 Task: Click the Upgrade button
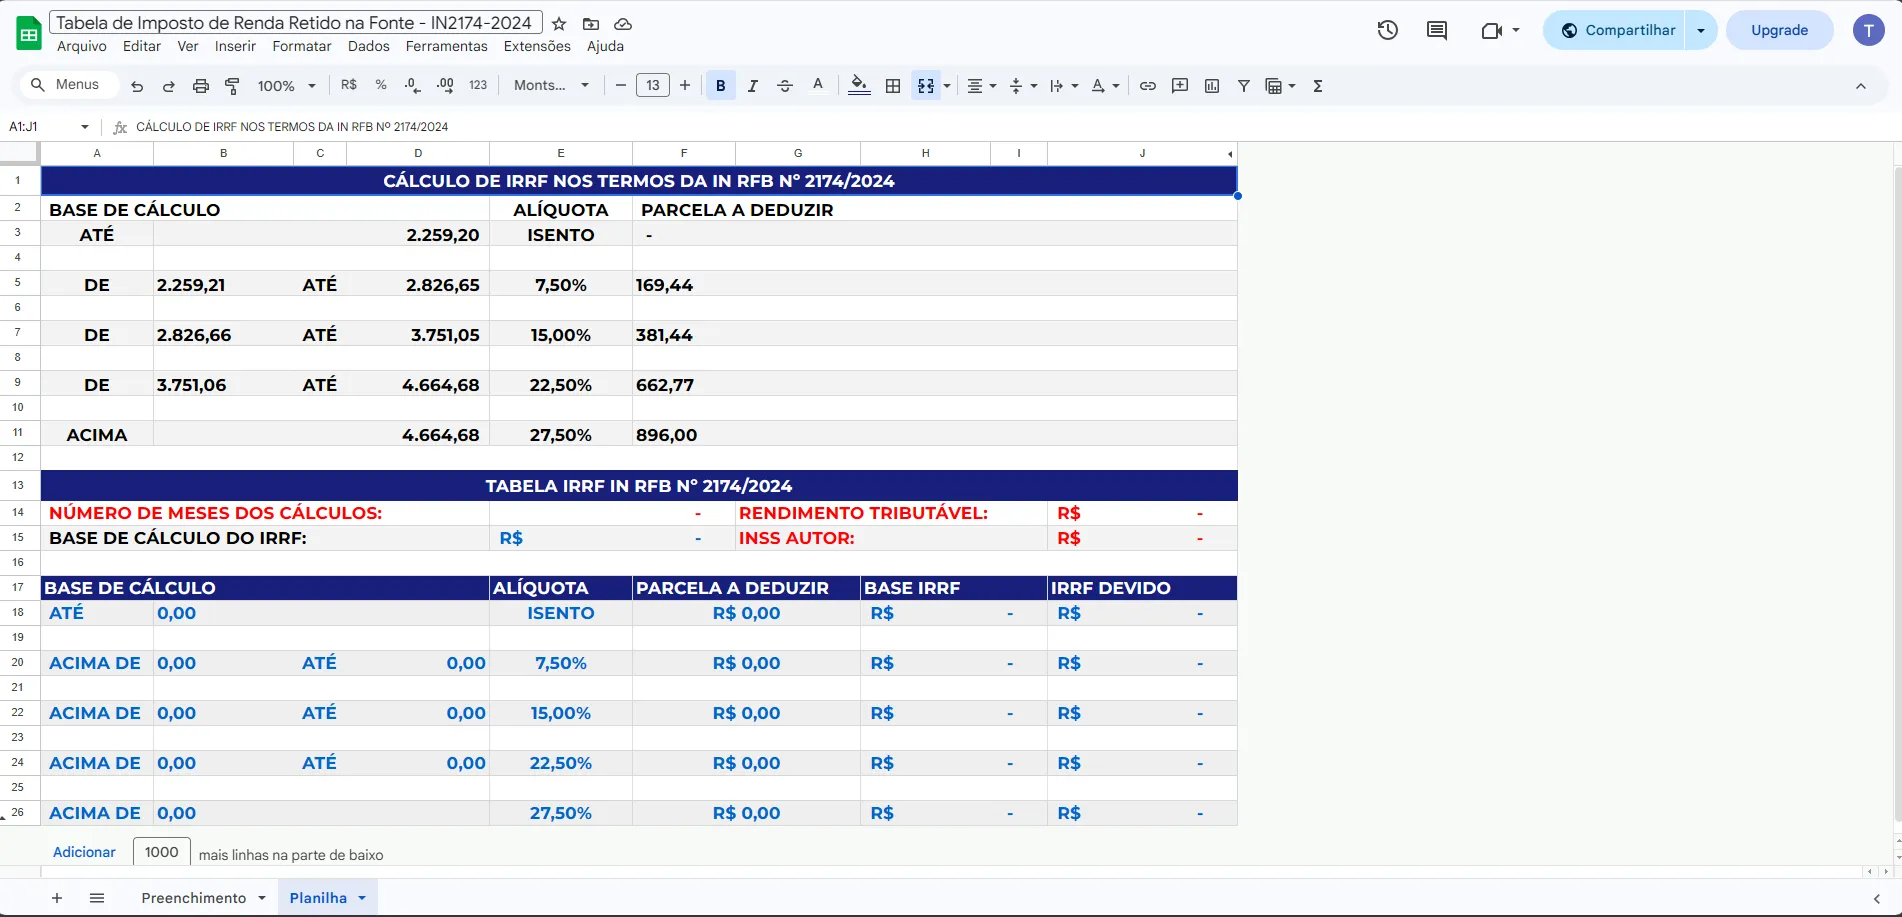pyautogui.click(x=1780, y=30)
